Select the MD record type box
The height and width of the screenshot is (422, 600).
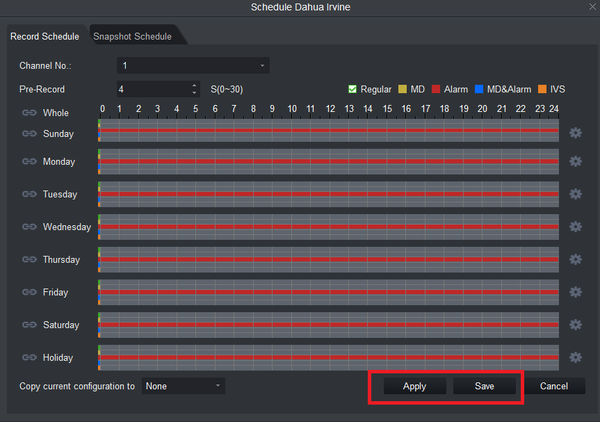tap(403, 90)
